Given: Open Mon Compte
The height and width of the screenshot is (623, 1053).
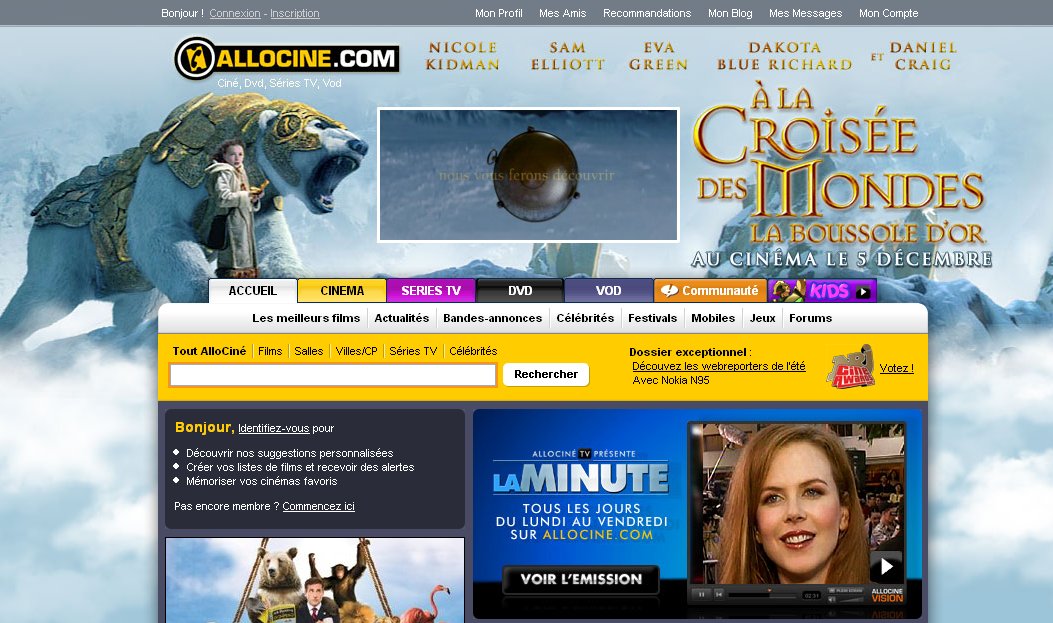Looking at the screenshot, I should coord(888,13).
